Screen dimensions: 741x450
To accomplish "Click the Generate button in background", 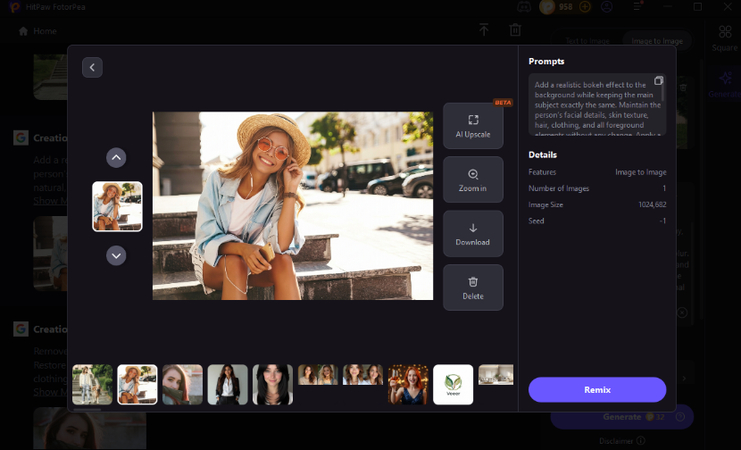I will (622, 417).
